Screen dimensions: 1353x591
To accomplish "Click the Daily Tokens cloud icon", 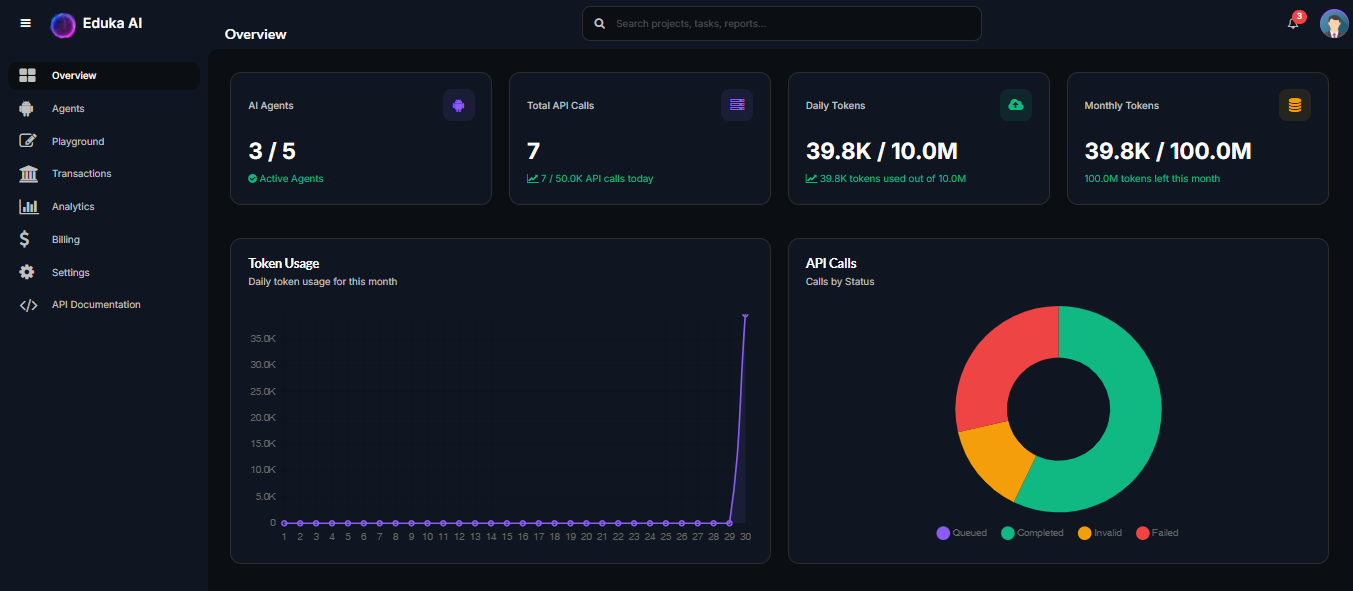I will (x=1016, y=105).
